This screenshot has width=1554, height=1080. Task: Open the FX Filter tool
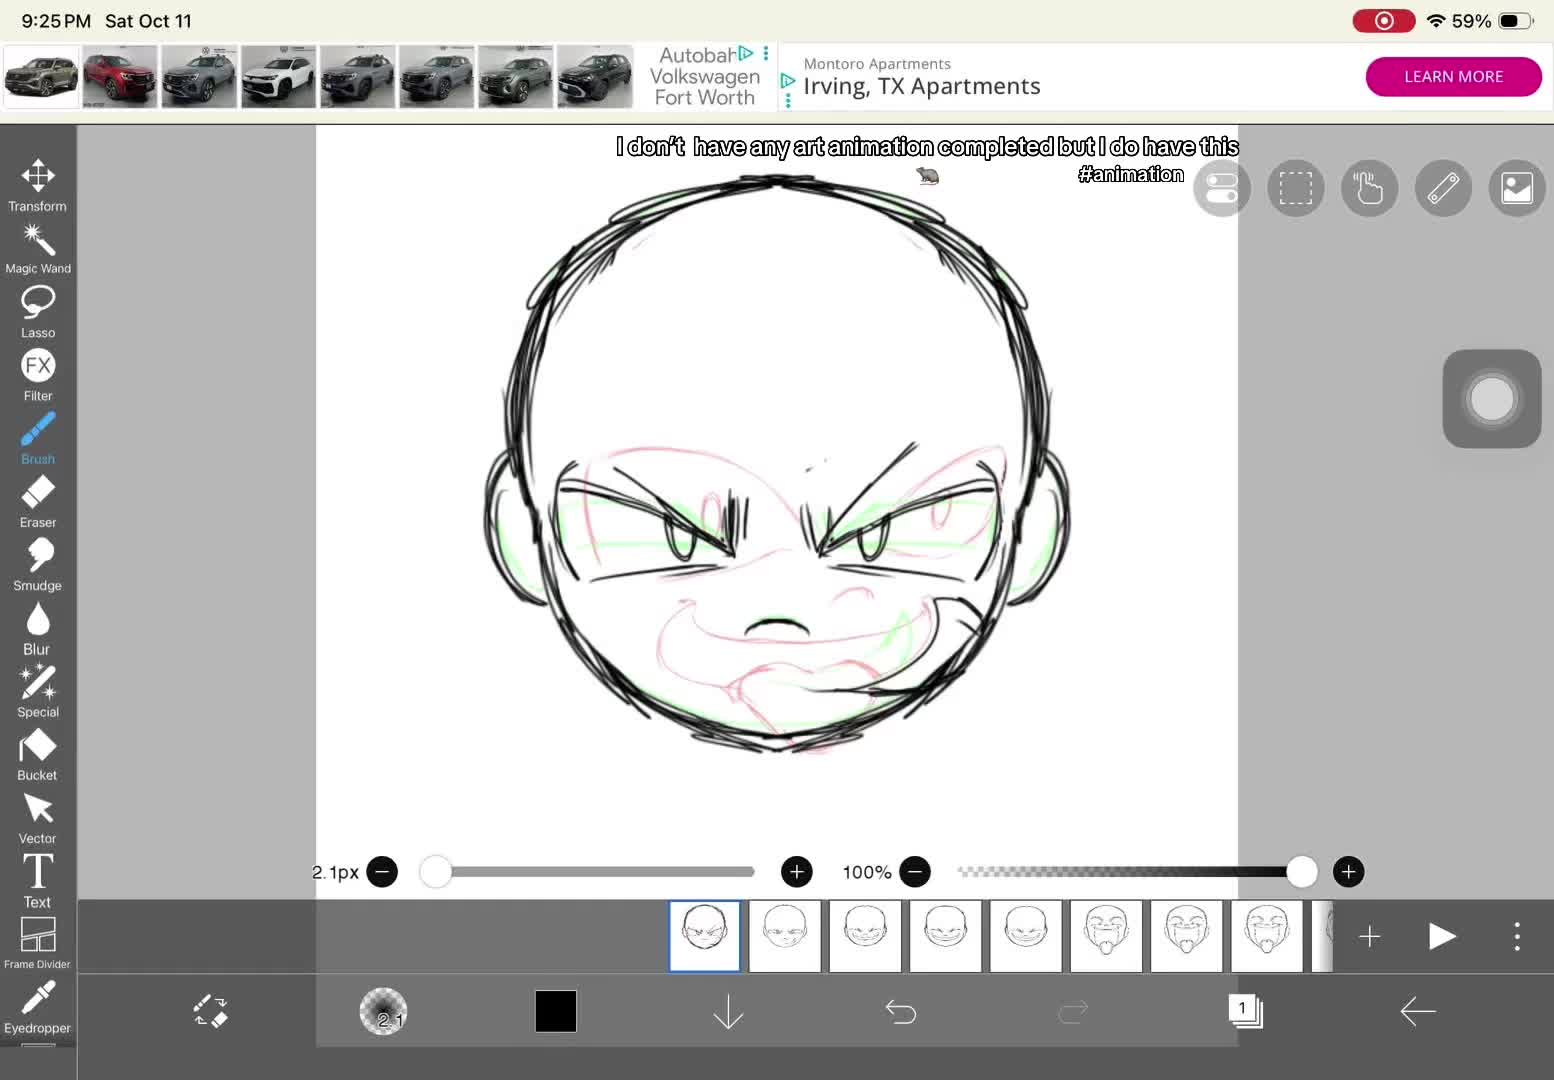click(38, 376)
